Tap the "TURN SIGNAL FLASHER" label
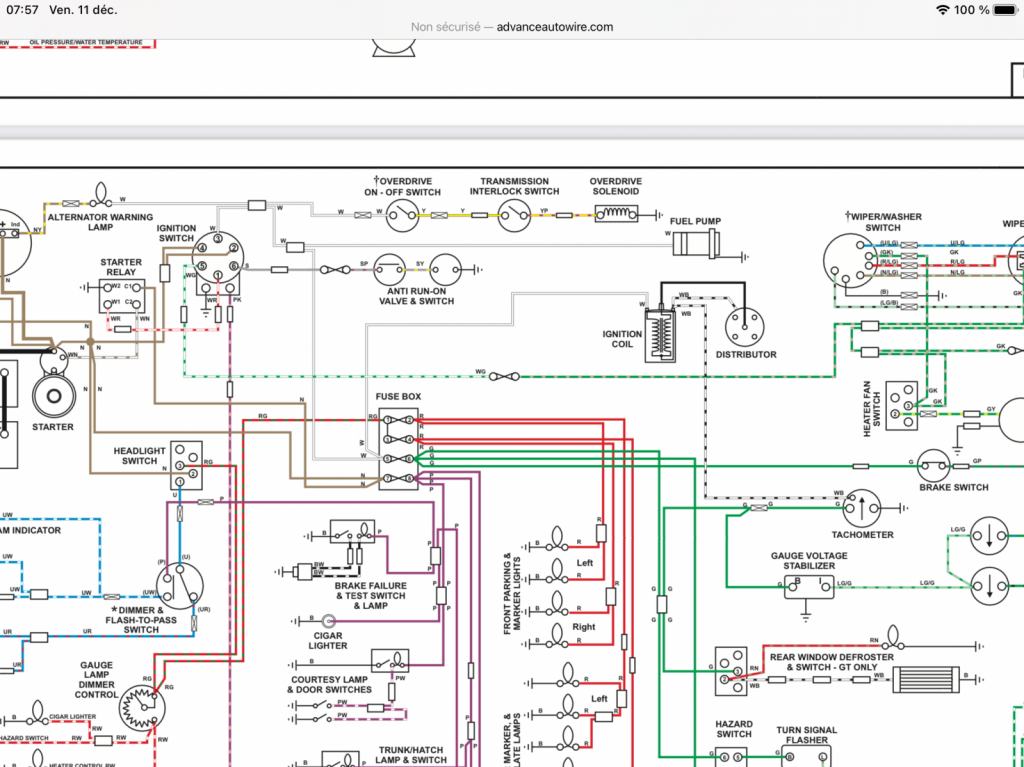This screenshot has height=767, width=1024. point(807,735)
